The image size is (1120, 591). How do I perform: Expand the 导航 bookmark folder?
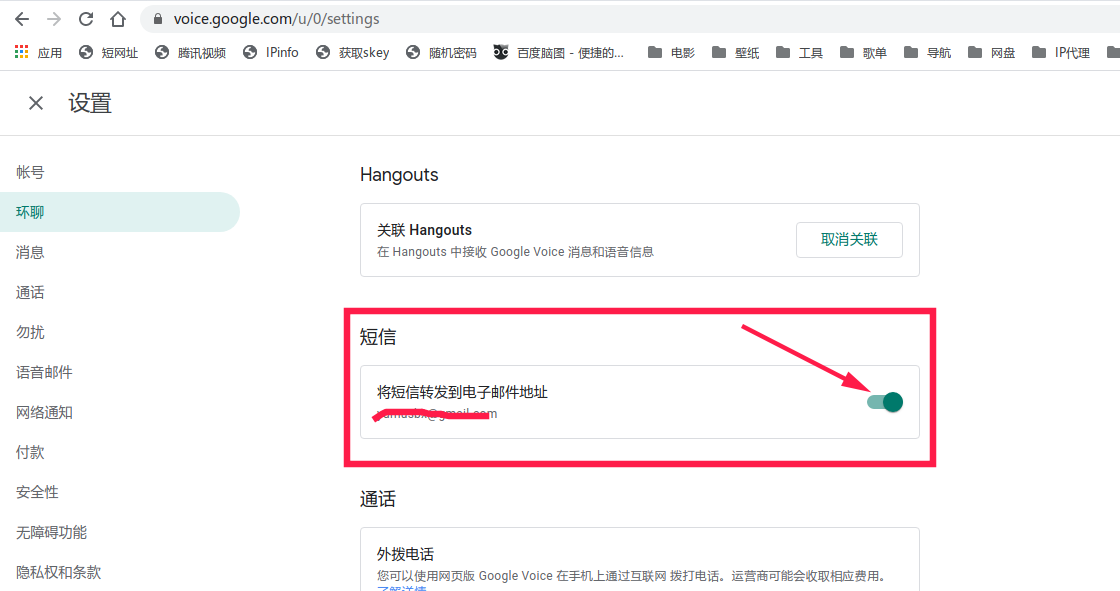coord(927,52)
